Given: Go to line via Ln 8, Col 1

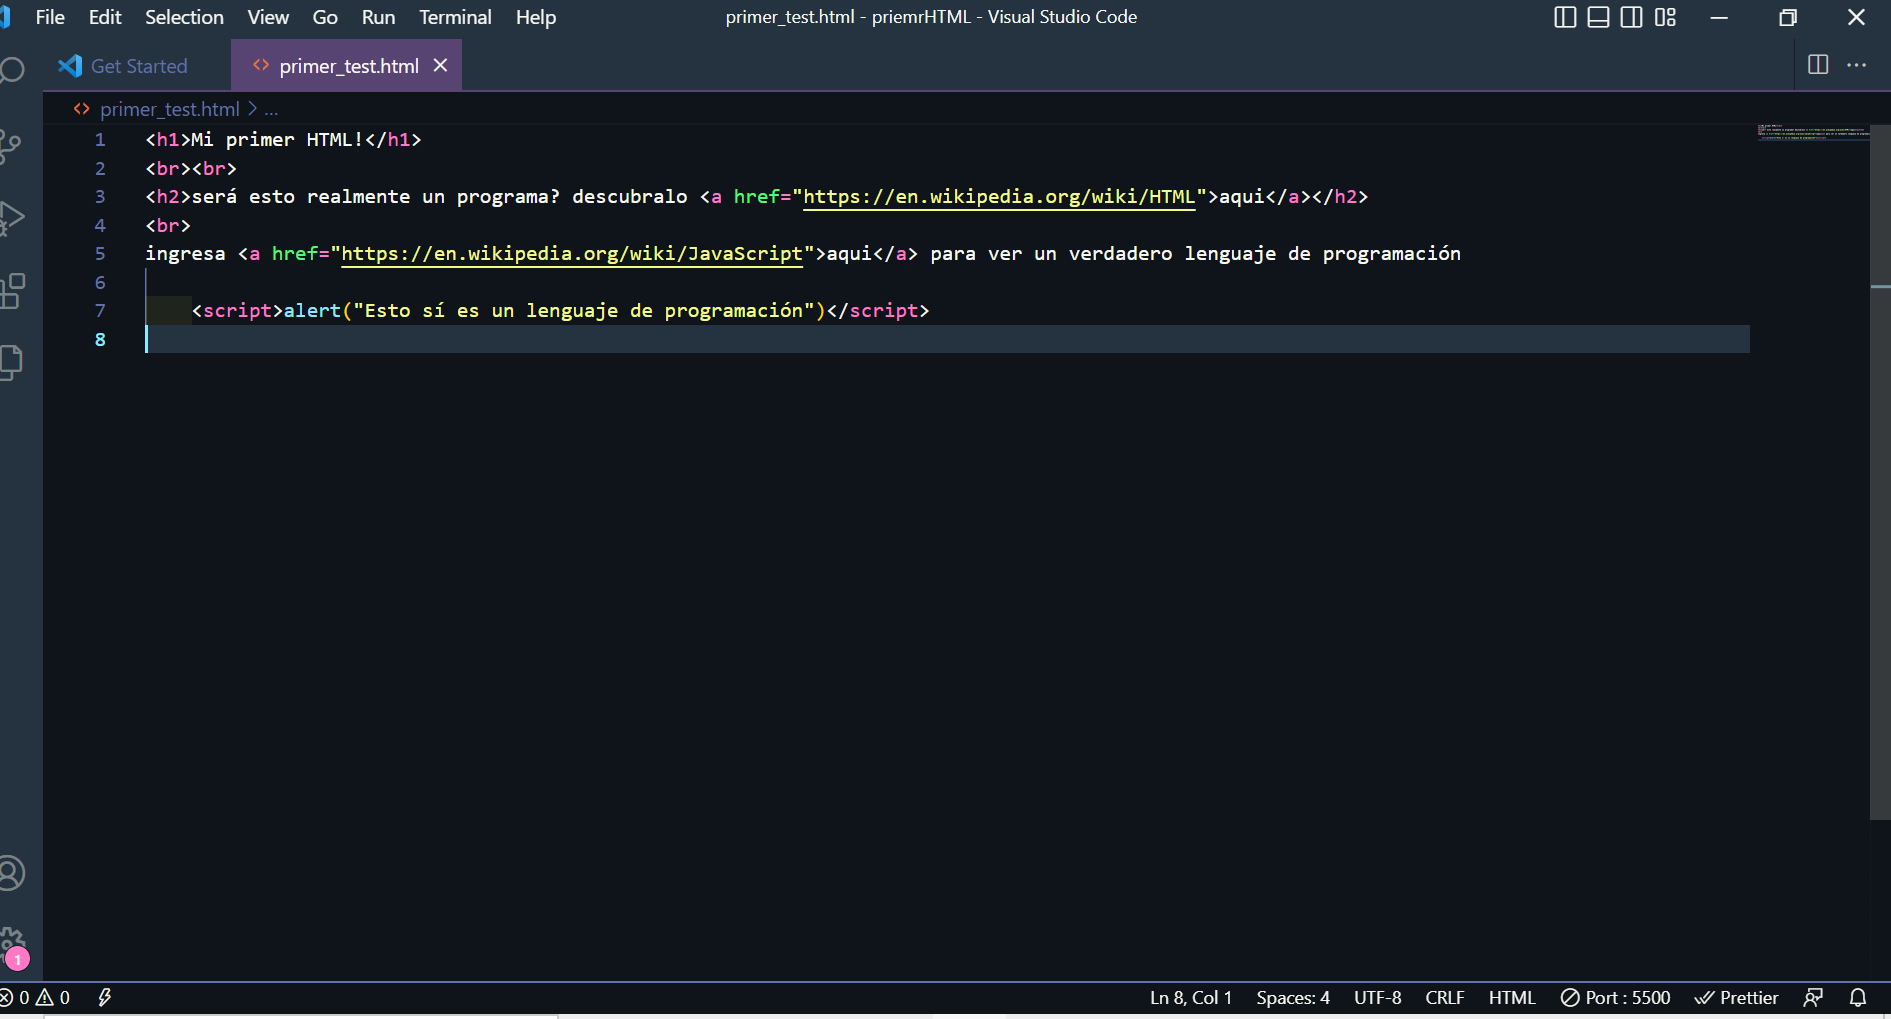Looking at the screenshot, I should tap(1191, 998).
